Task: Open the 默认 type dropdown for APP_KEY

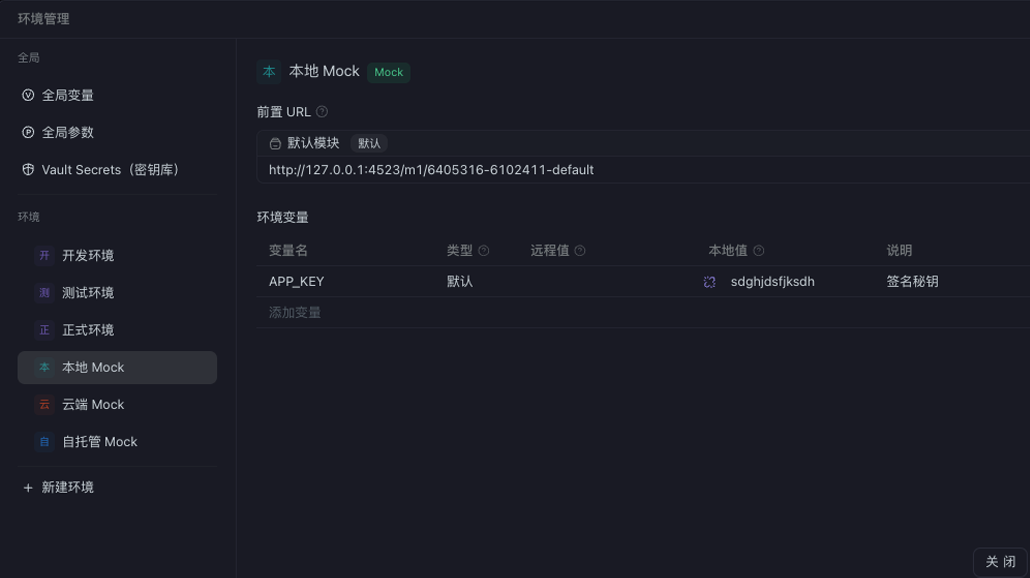Action: tap(460, 281)
